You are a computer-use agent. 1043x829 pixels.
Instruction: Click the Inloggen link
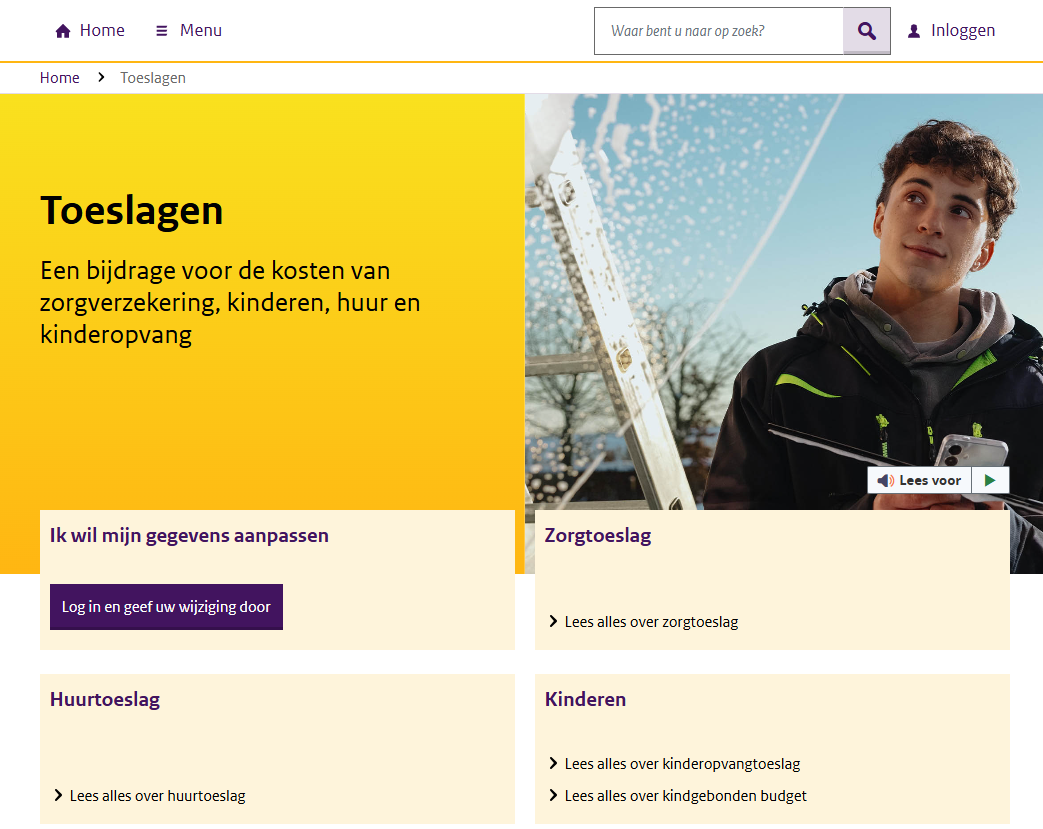coord(963,31)
